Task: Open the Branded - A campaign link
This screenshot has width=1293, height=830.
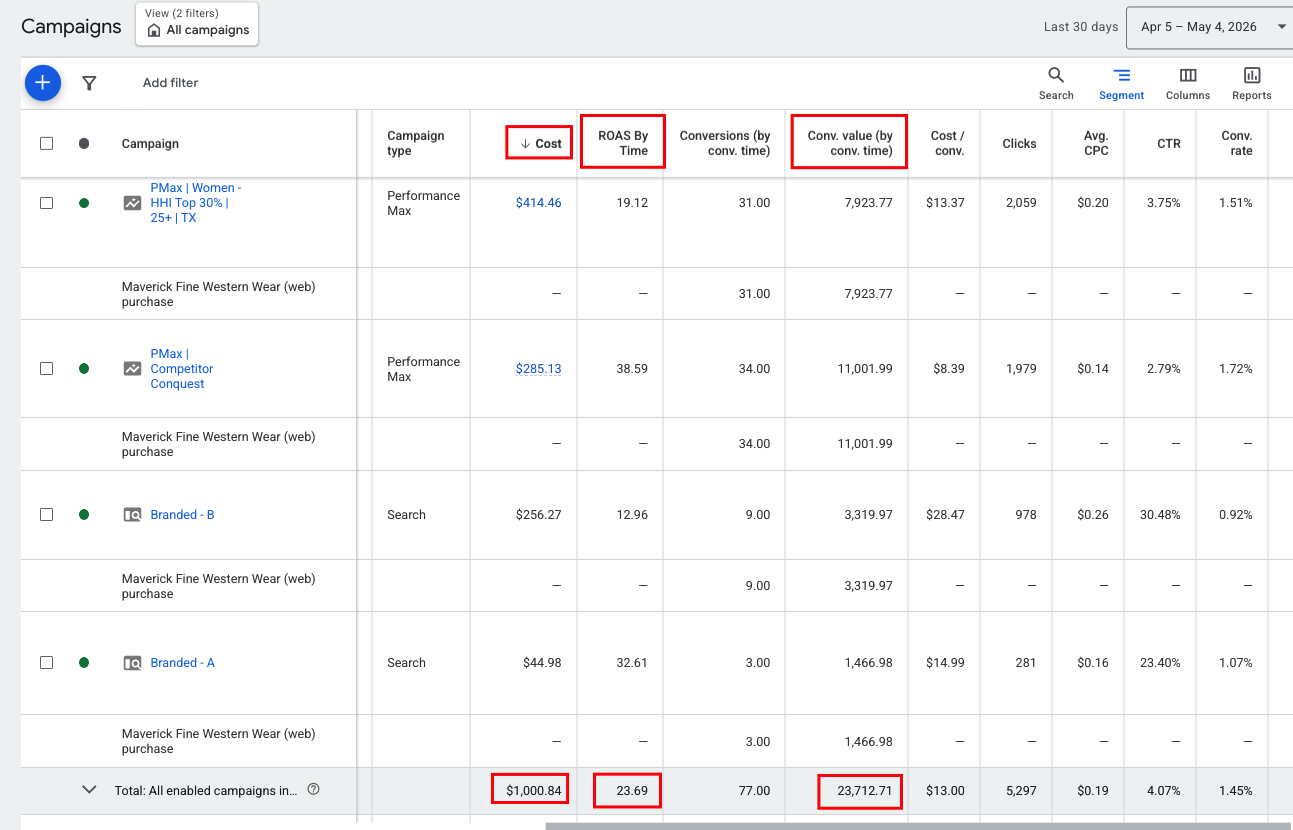Action: tap(182, 663)
